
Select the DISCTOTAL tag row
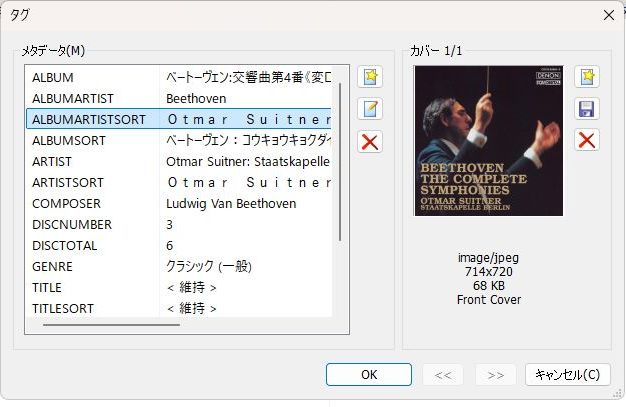click(x=178, y=245)
